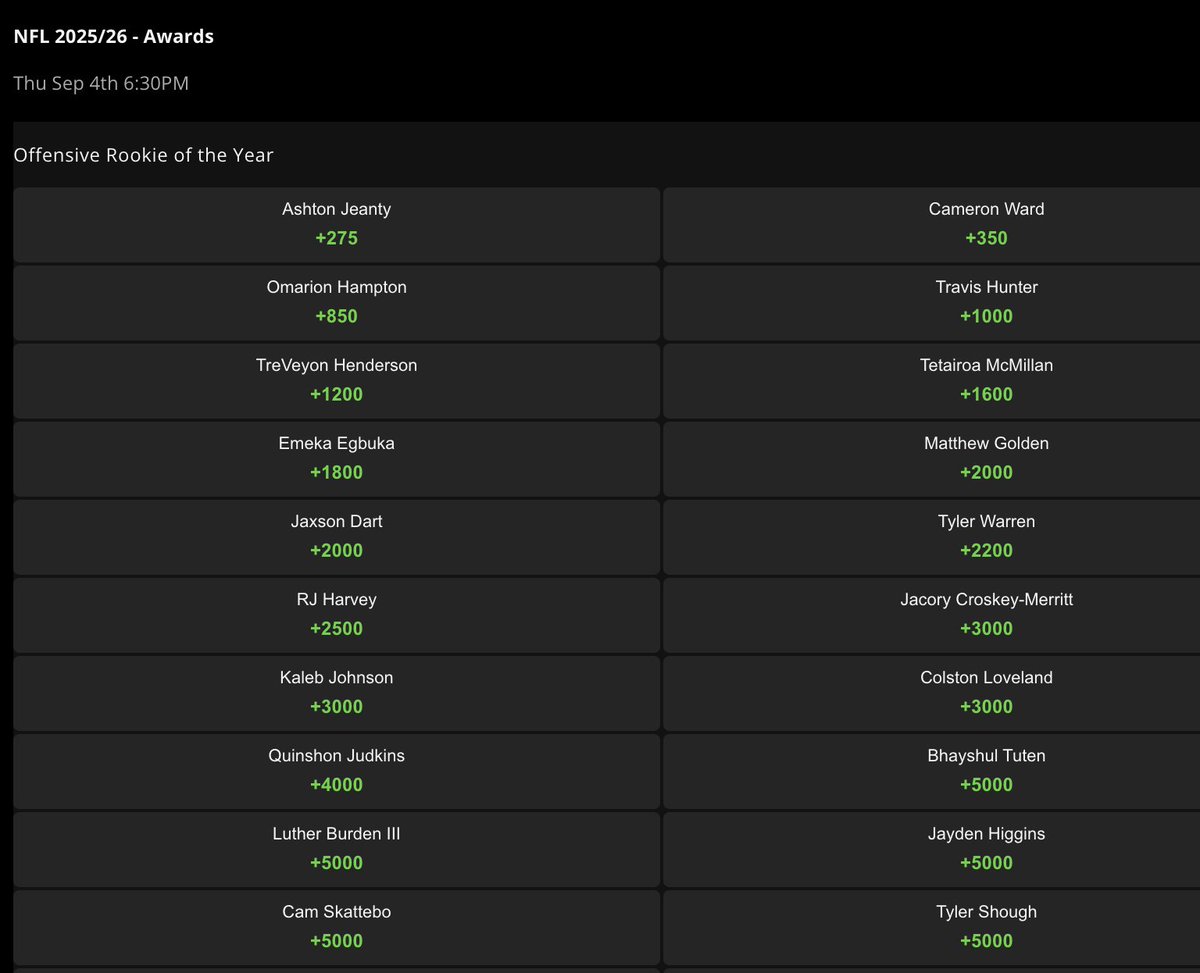
Task: Click the Thu Sep 4th 6:30PM date
Action: click(x=101, y=83)
